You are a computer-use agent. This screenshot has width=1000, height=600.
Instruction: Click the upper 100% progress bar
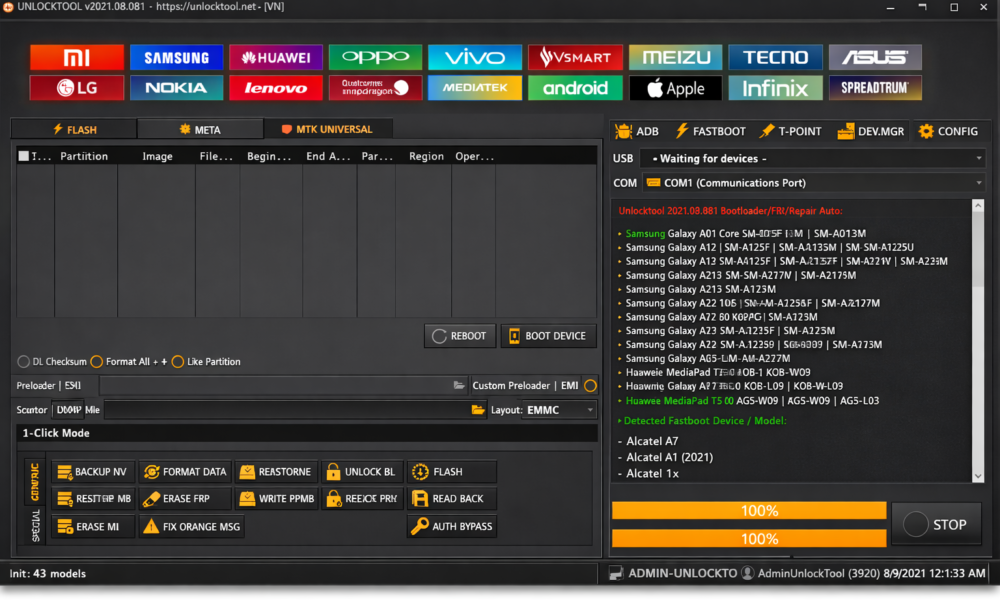(x=748, y=511)
